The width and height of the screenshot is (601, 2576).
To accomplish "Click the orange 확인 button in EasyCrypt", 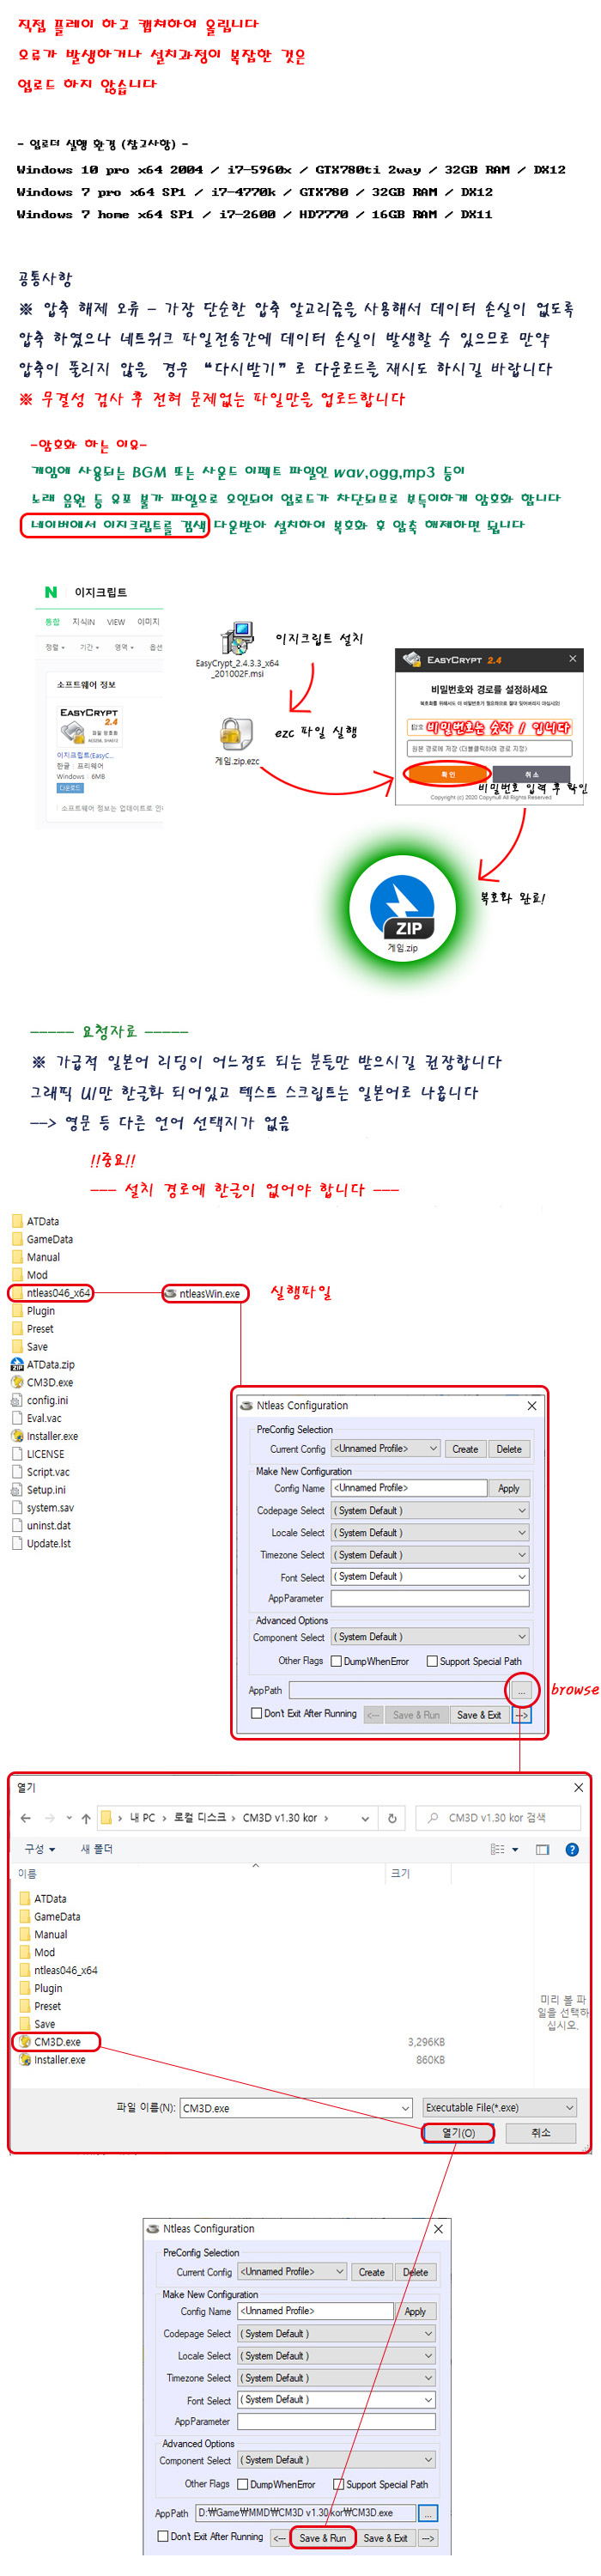I will [447, 774].
